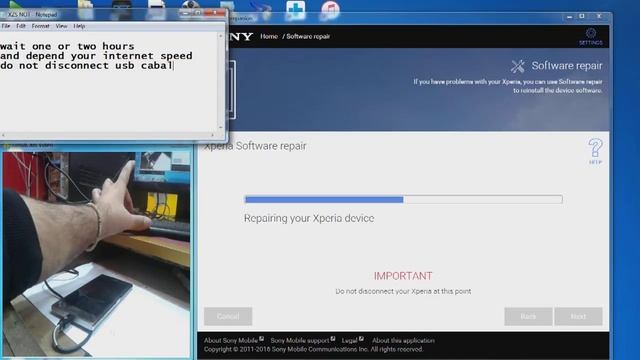Click the IMPORTANT warning heading
640x360 pixels.
pos(403,276)
